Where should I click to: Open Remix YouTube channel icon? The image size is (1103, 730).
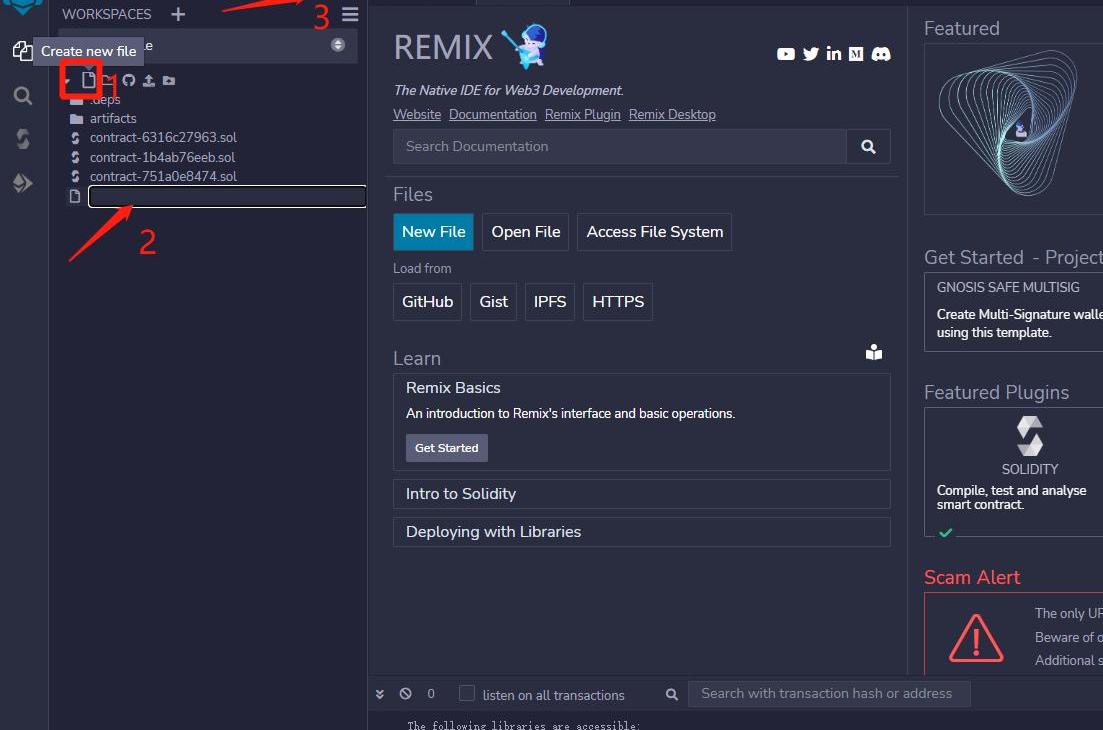point(786,54)
